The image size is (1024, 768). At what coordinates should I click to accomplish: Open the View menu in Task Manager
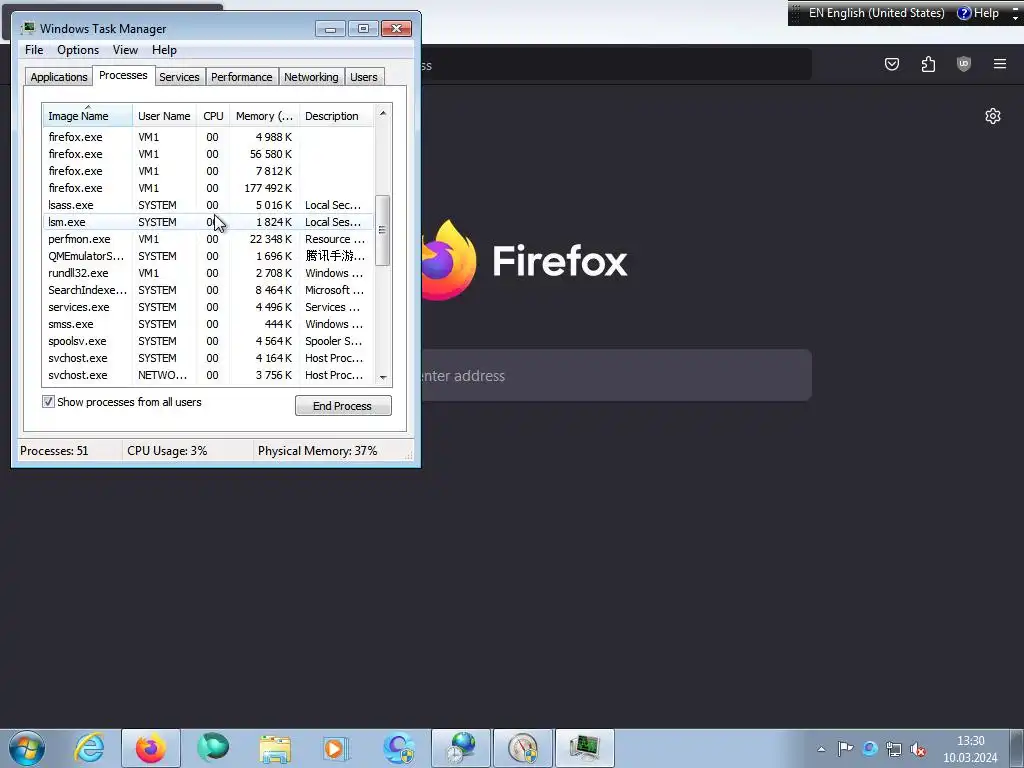[x=125, y=50]
